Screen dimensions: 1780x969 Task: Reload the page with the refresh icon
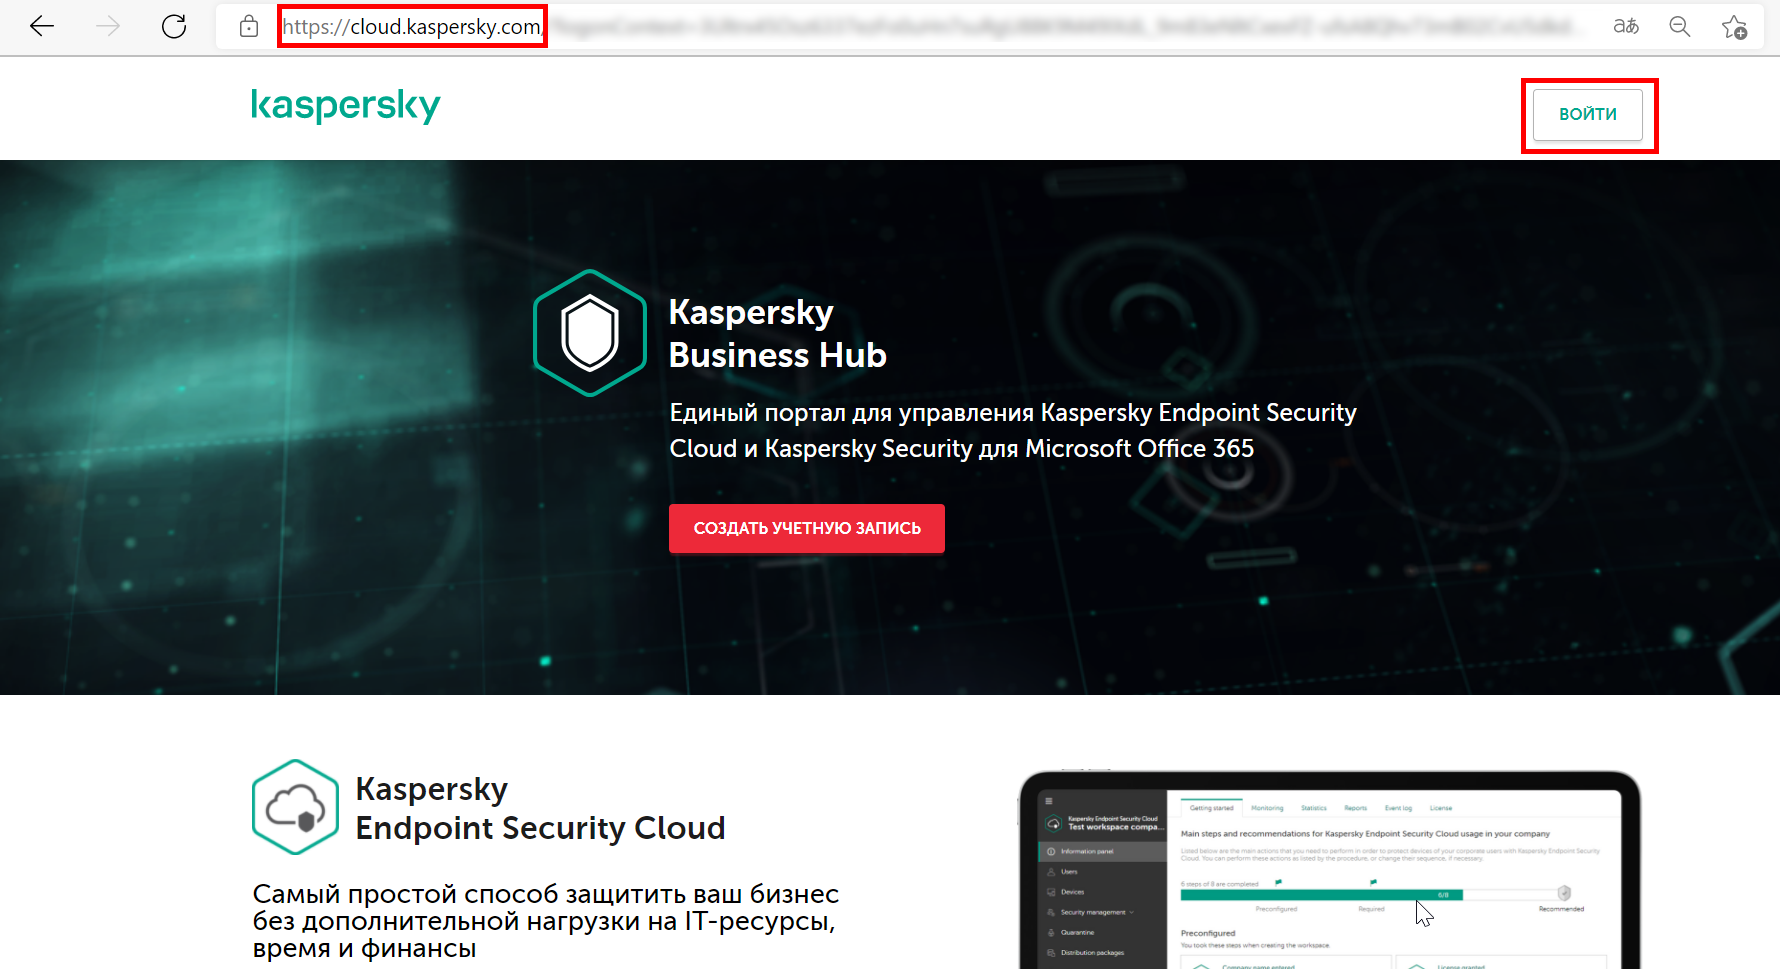pyautogui.click(x=174, y=27)
